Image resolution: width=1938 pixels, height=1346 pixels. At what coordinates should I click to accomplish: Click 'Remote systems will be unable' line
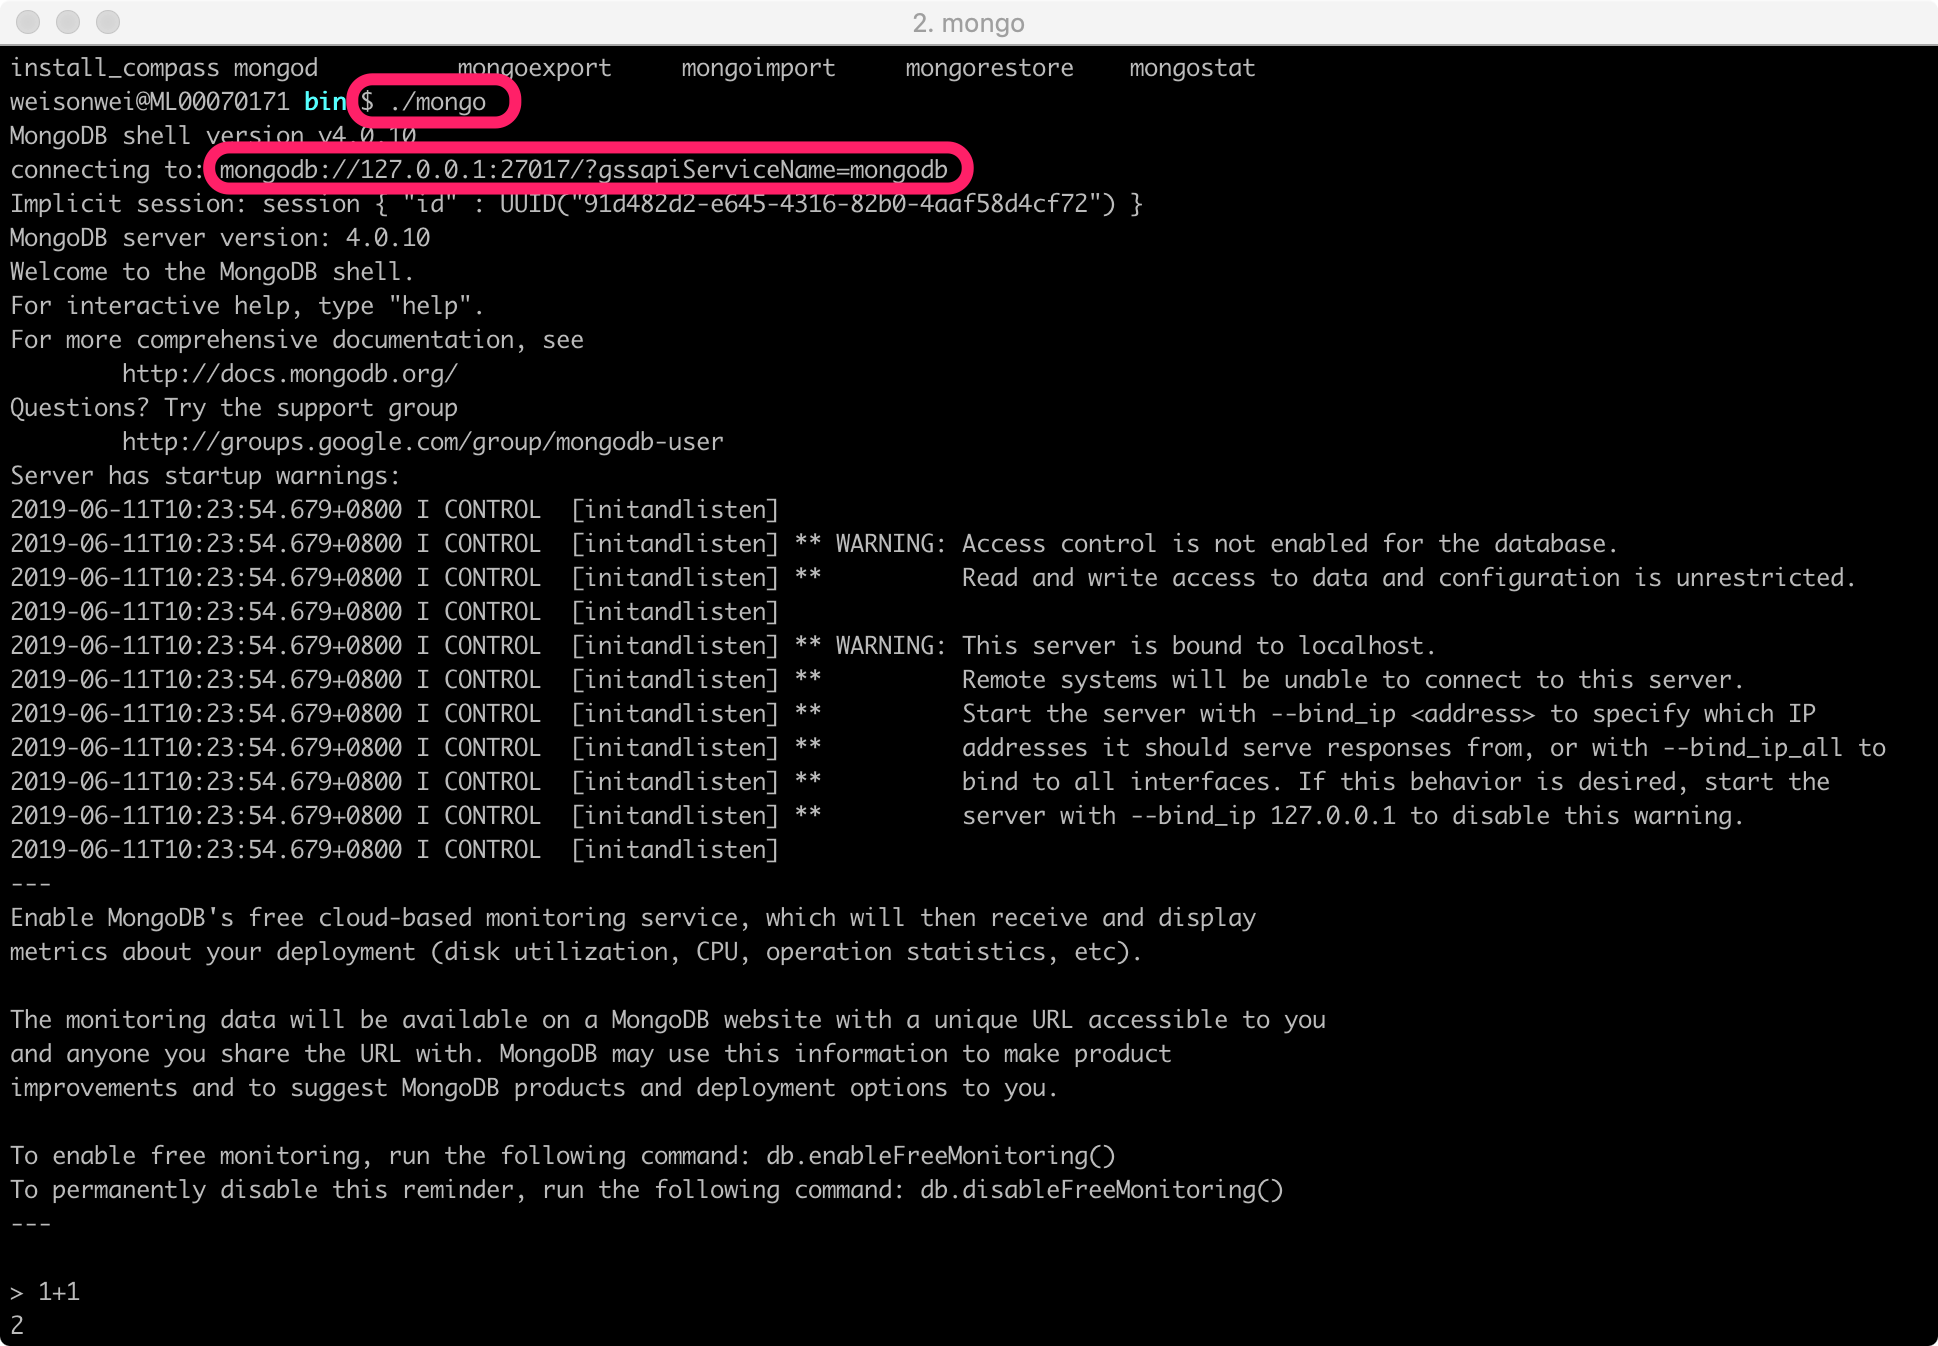tap(1353, 680)
